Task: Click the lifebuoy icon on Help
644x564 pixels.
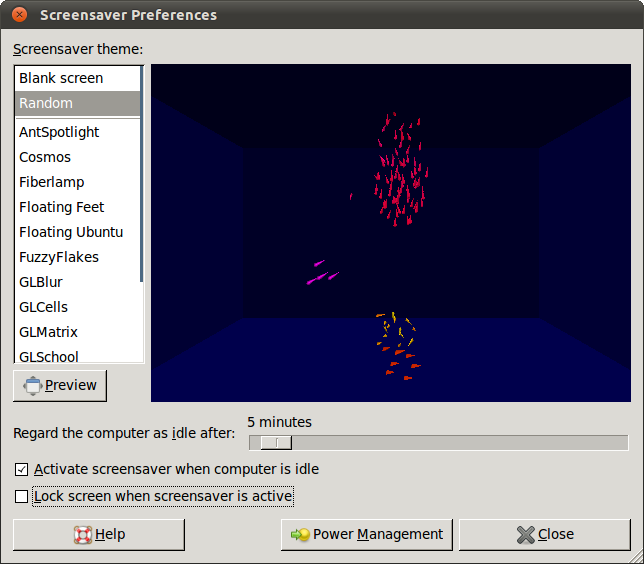Action: coord(83,535)
